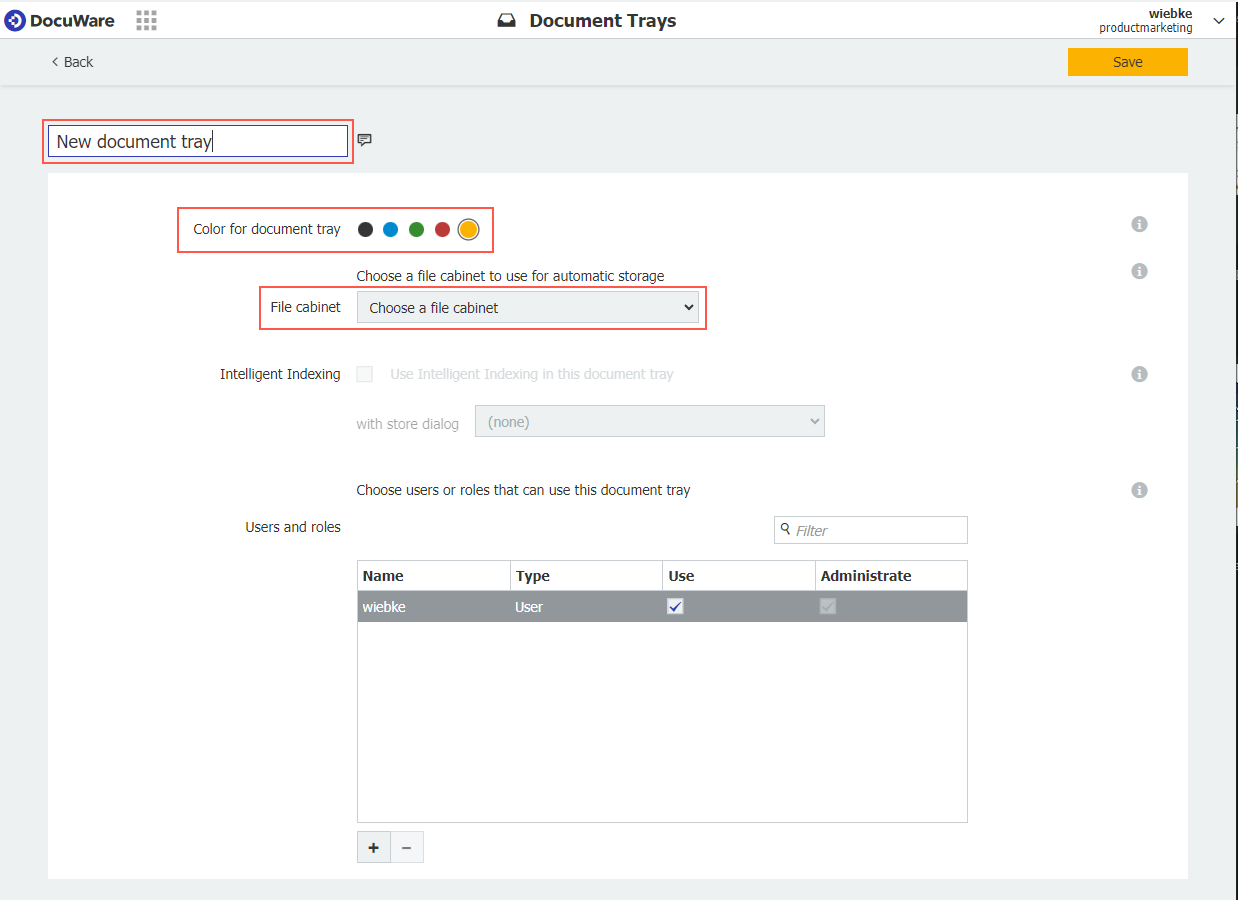Click the Save button
The height and width of the screenshot is (900, 1238).
pyautogui.click(x=1127, y=62)
